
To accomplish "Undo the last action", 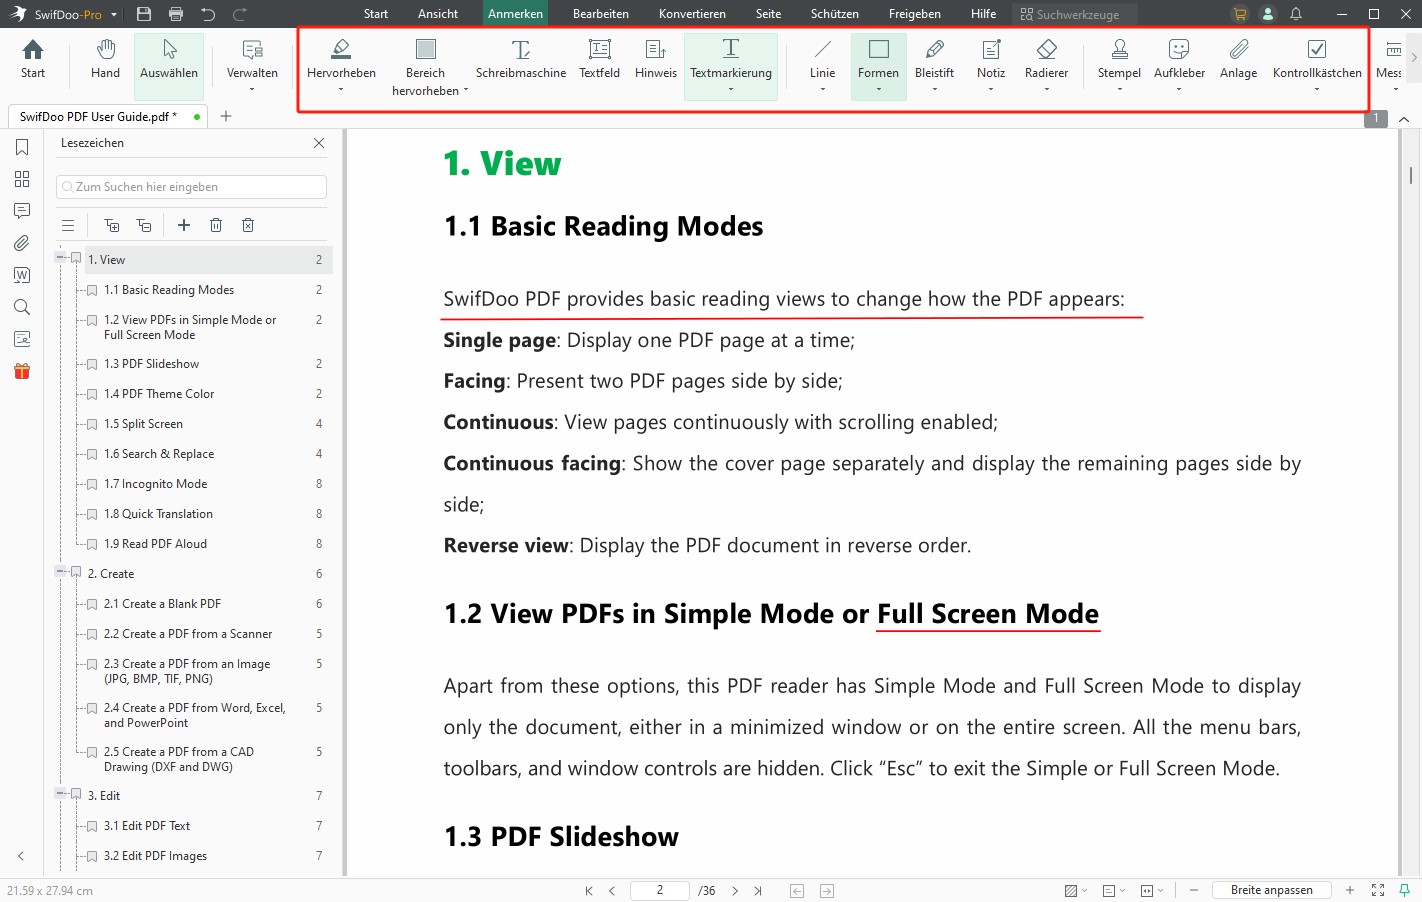I will tap(208, 14).
